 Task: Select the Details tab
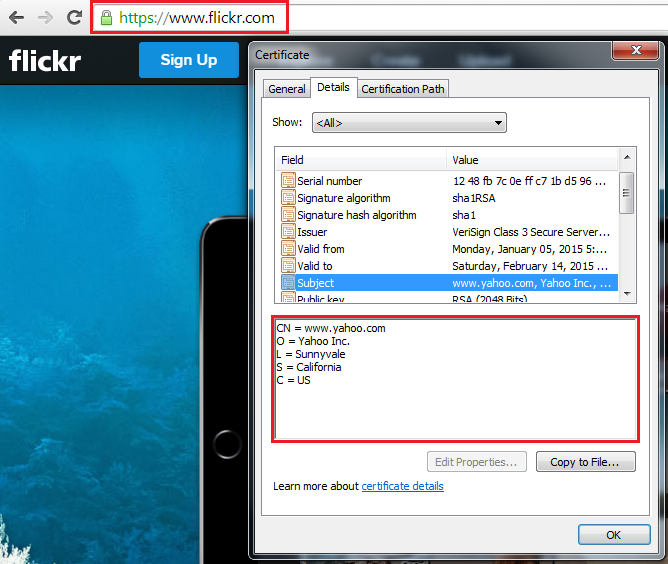pyautogui.click(x=333, y=87)
